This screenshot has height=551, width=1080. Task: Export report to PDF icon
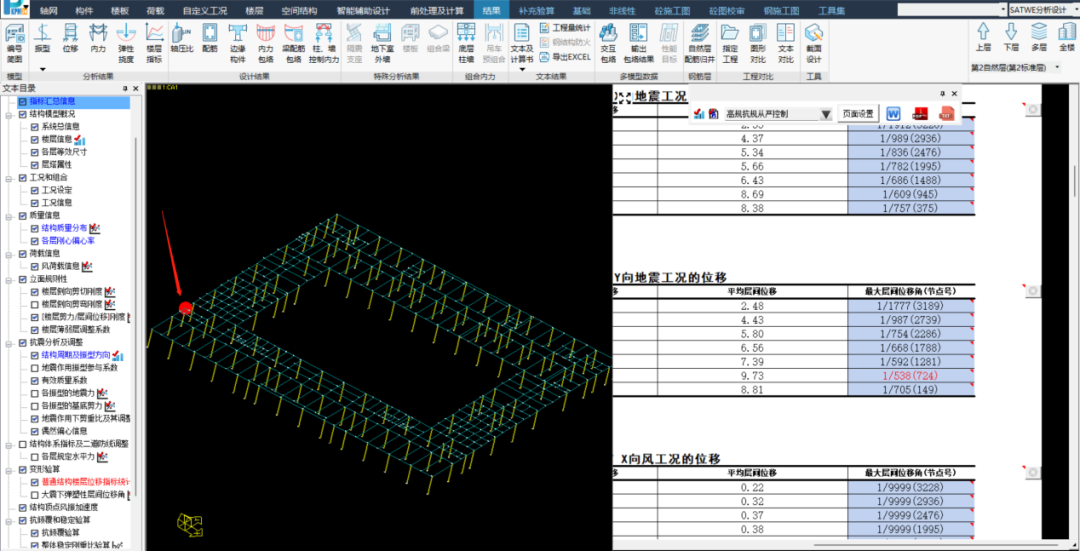tap(920, 114)
